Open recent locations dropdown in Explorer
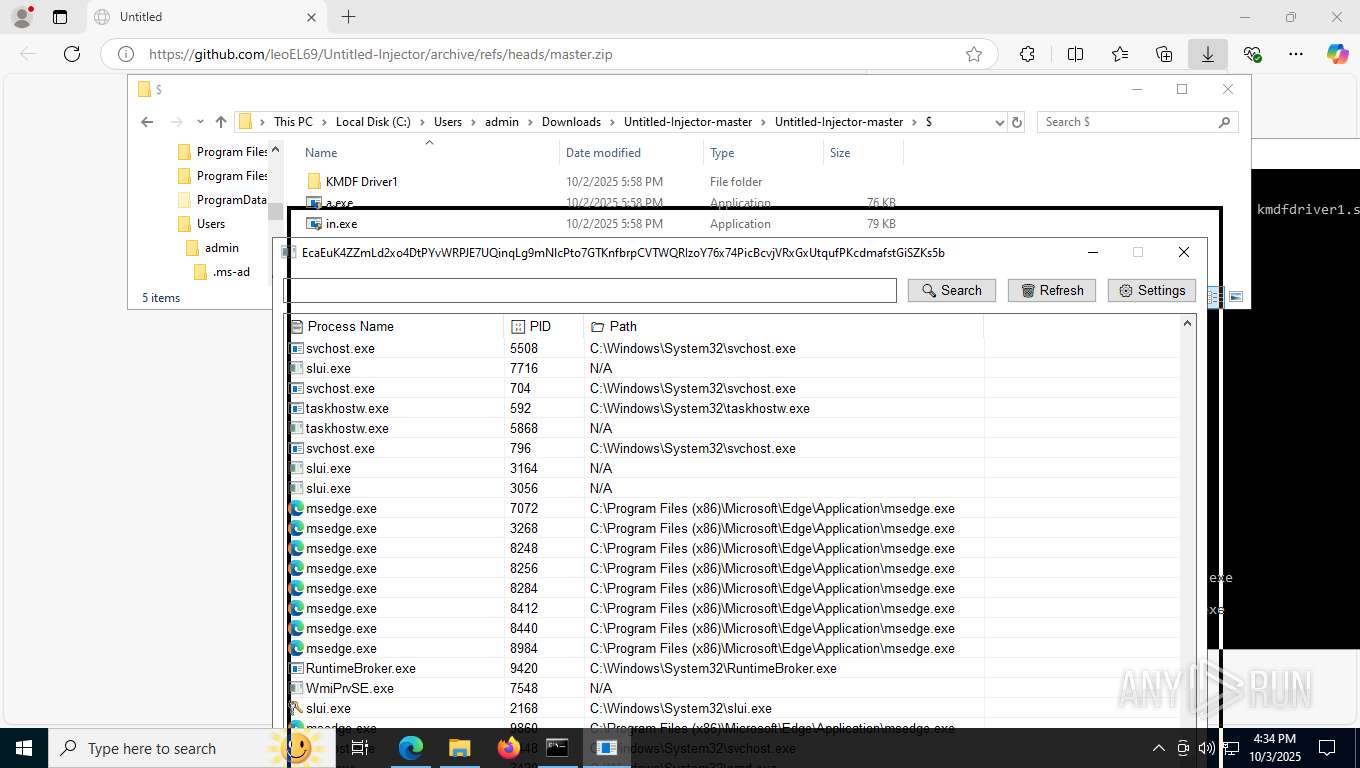1360x768 pixels. click(200, 122)
